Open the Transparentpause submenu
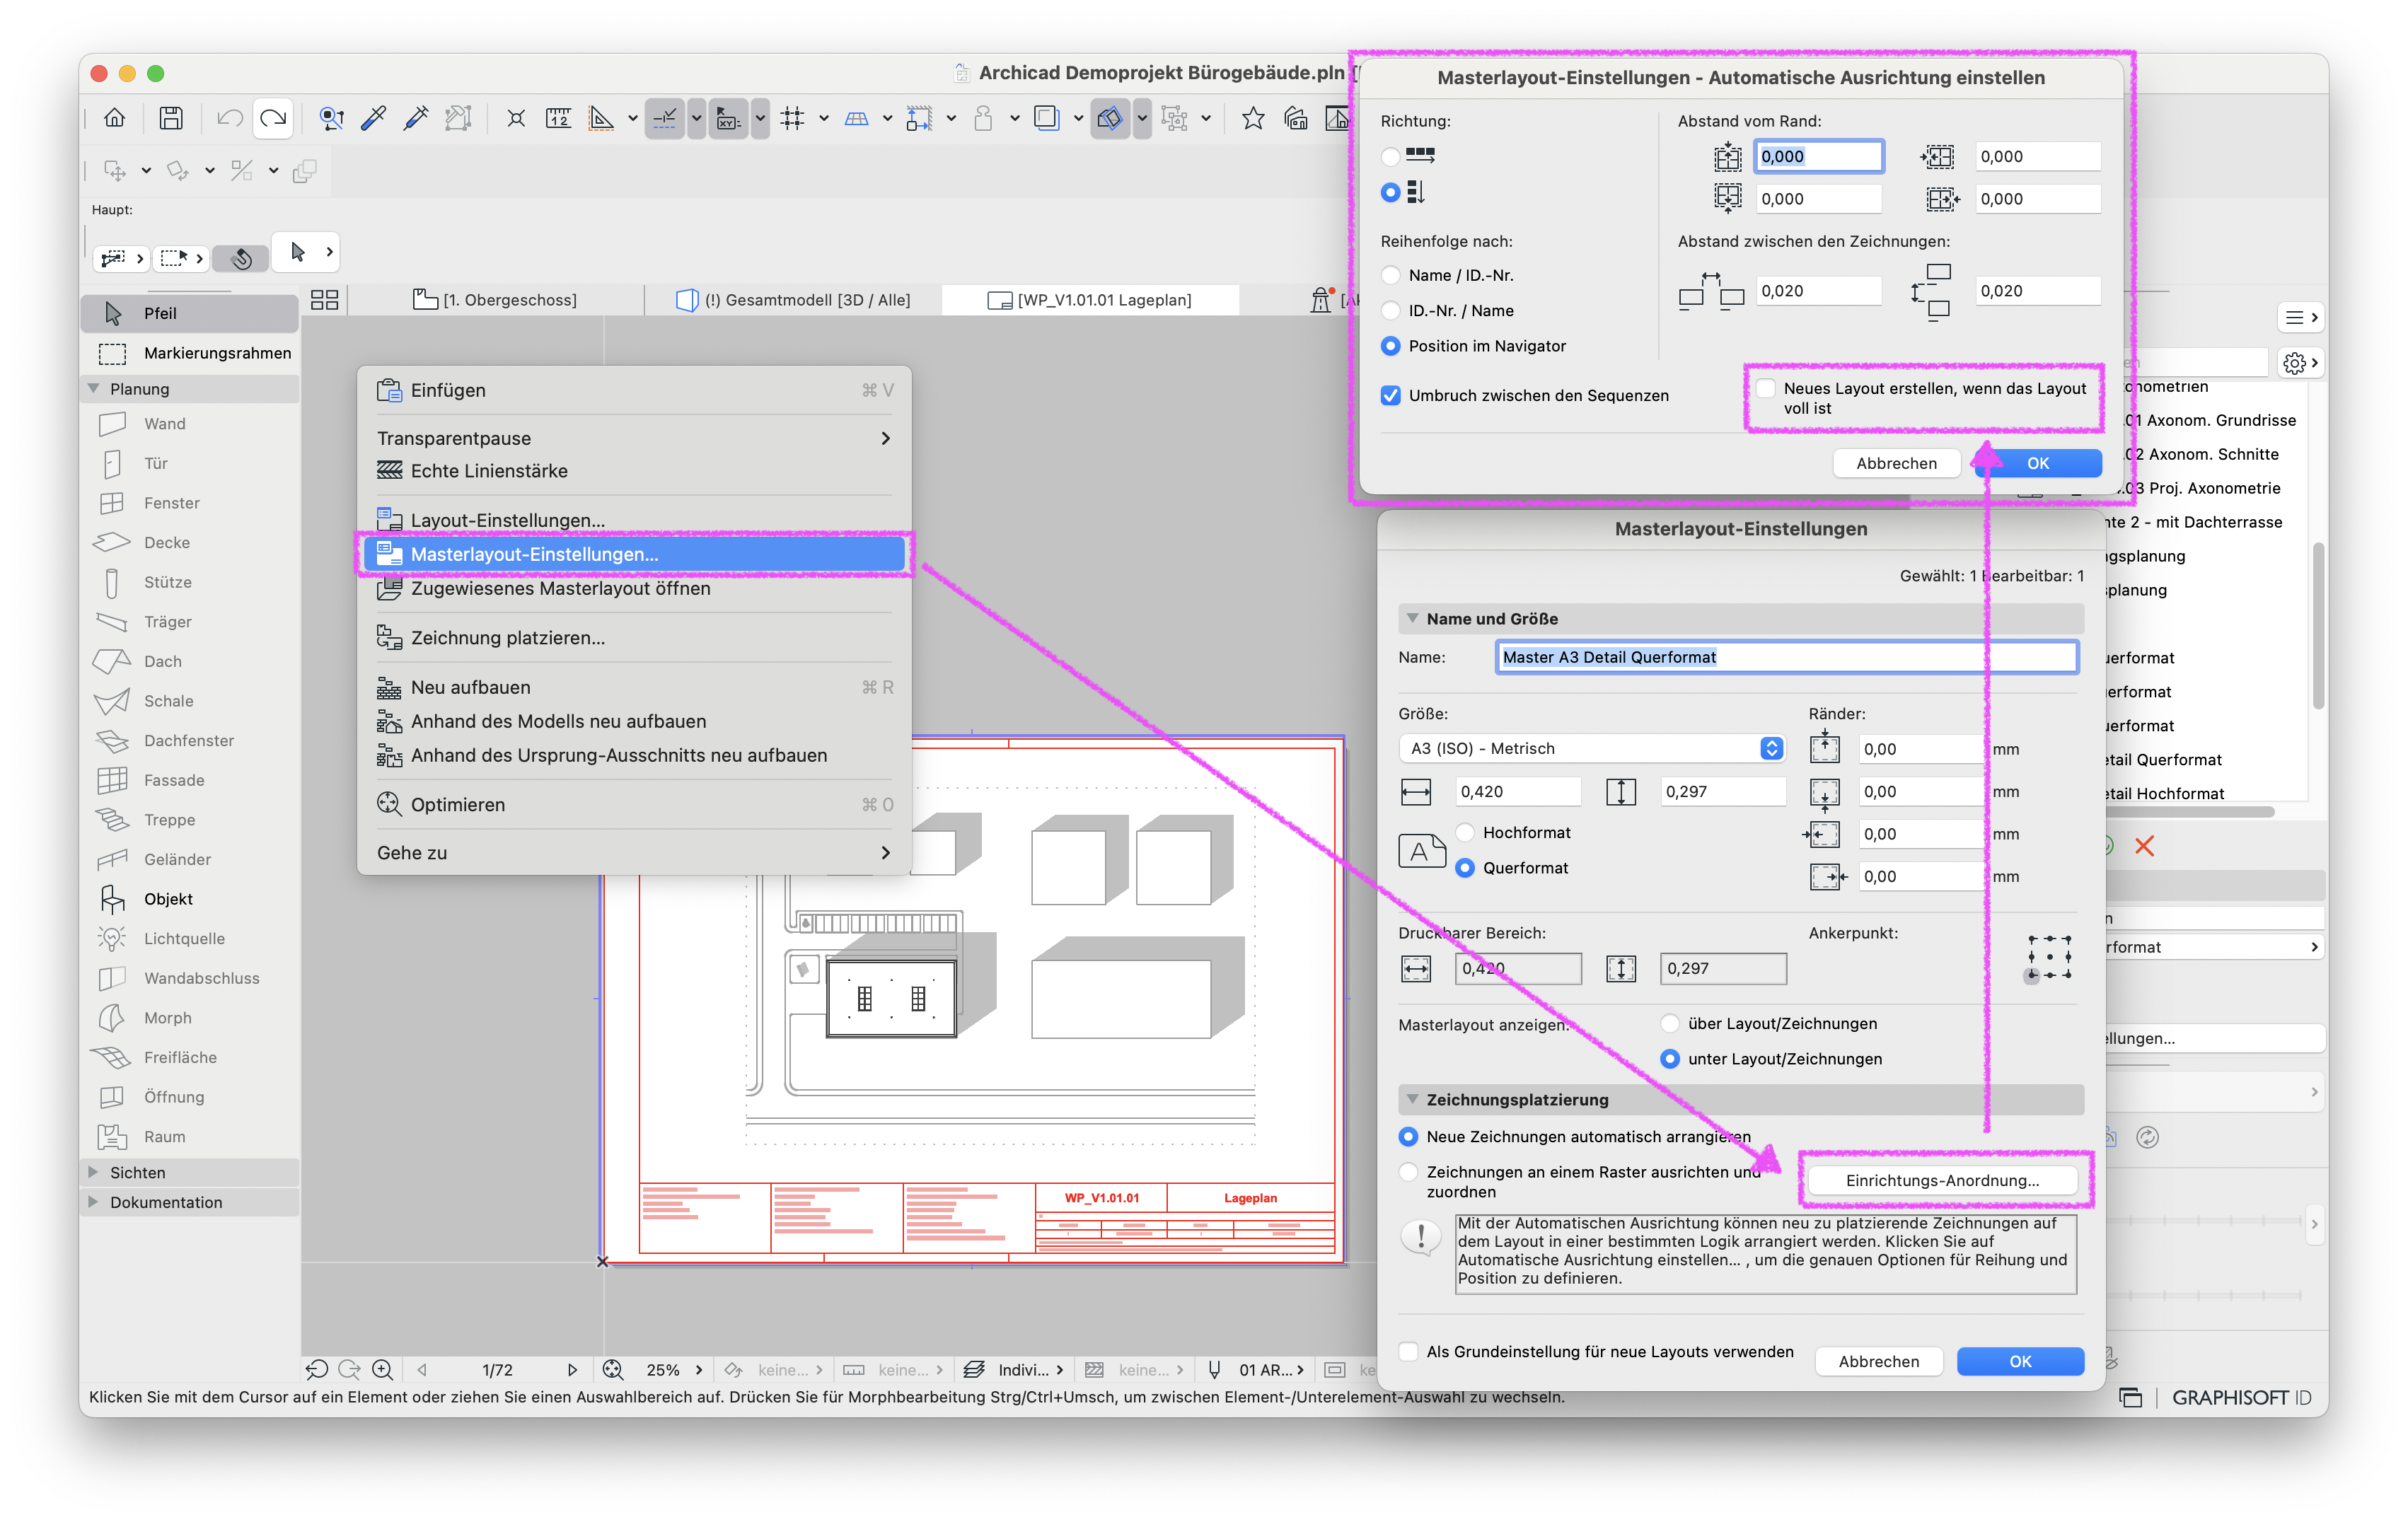Screen dimensions: 2408x1522 [x=634, y=438]
